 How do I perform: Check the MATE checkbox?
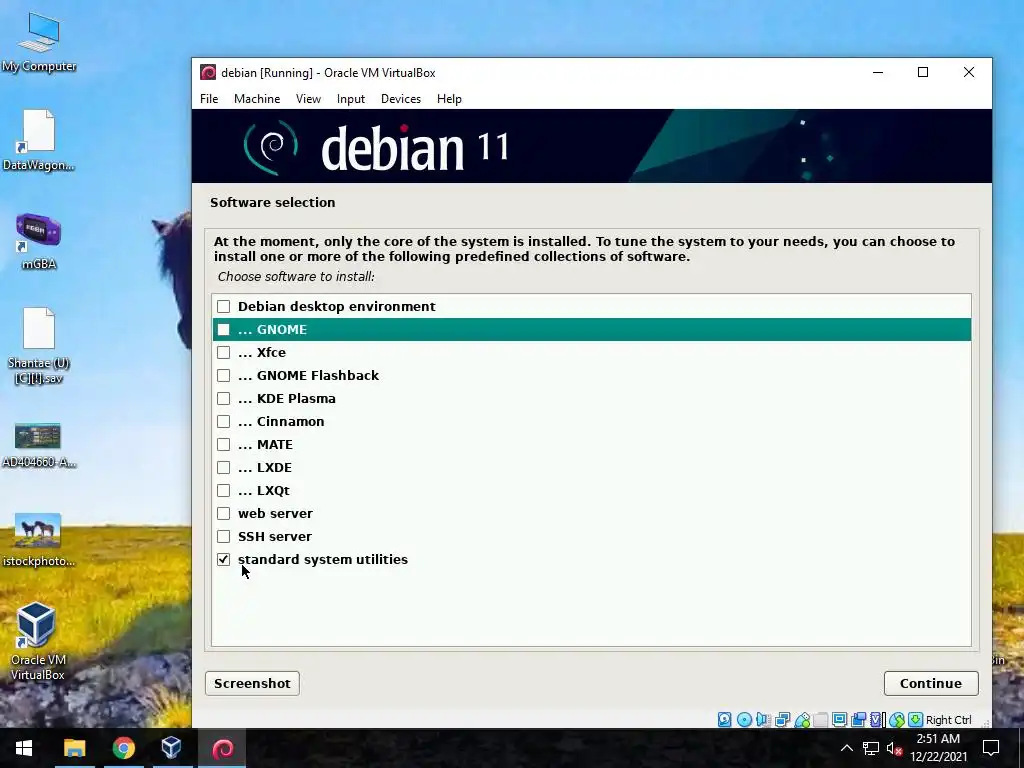(x=223, y=445)
